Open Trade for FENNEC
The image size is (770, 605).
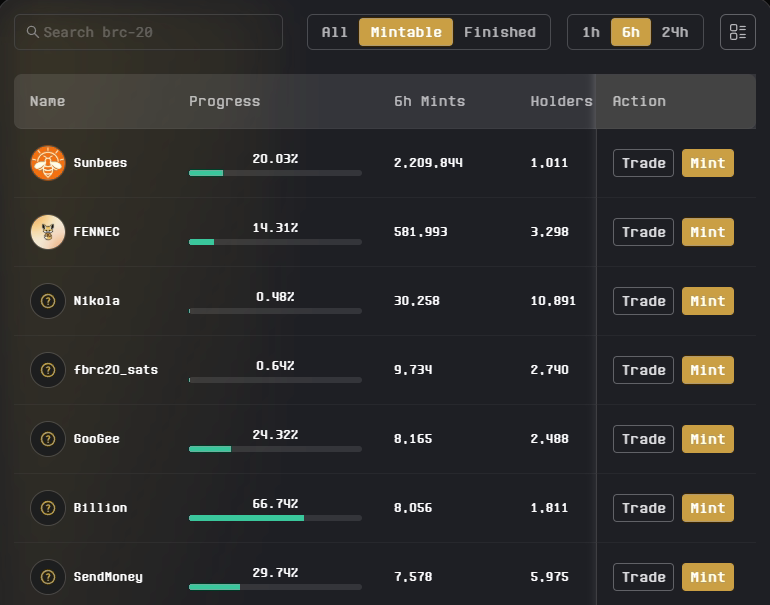[643, 232]
